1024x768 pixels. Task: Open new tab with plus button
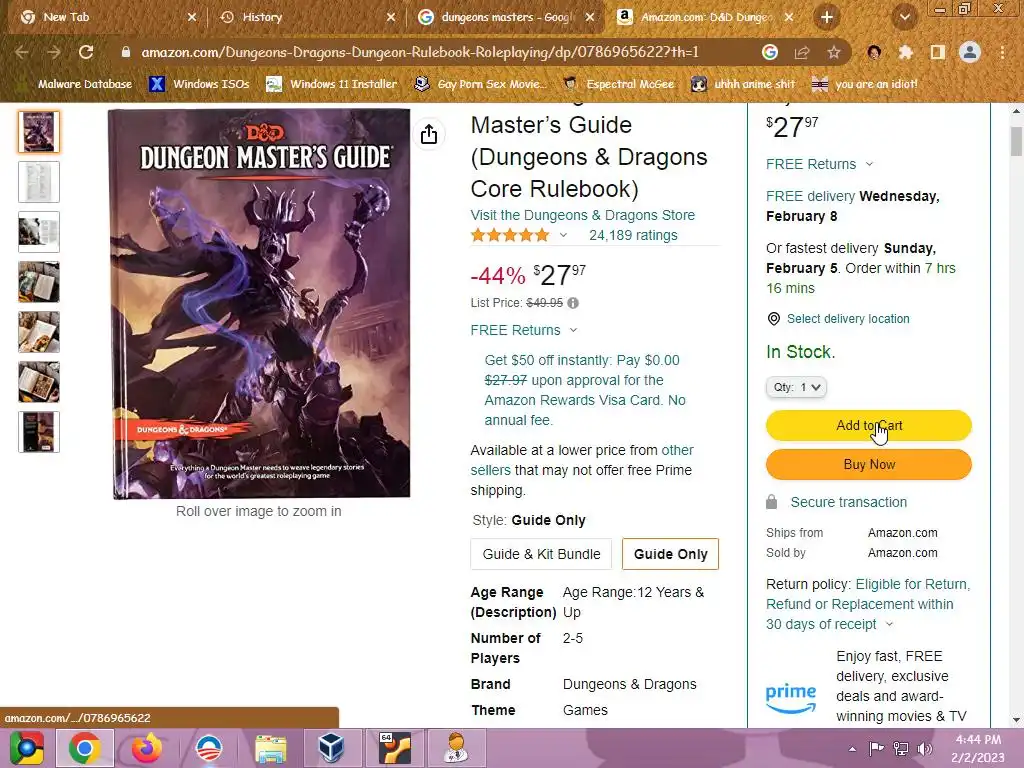[826, 17]
